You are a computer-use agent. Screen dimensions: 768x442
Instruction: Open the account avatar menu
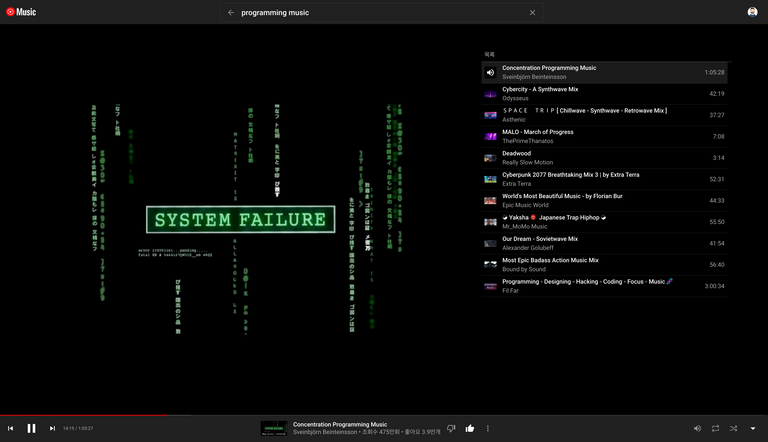[x=752, y=12]
